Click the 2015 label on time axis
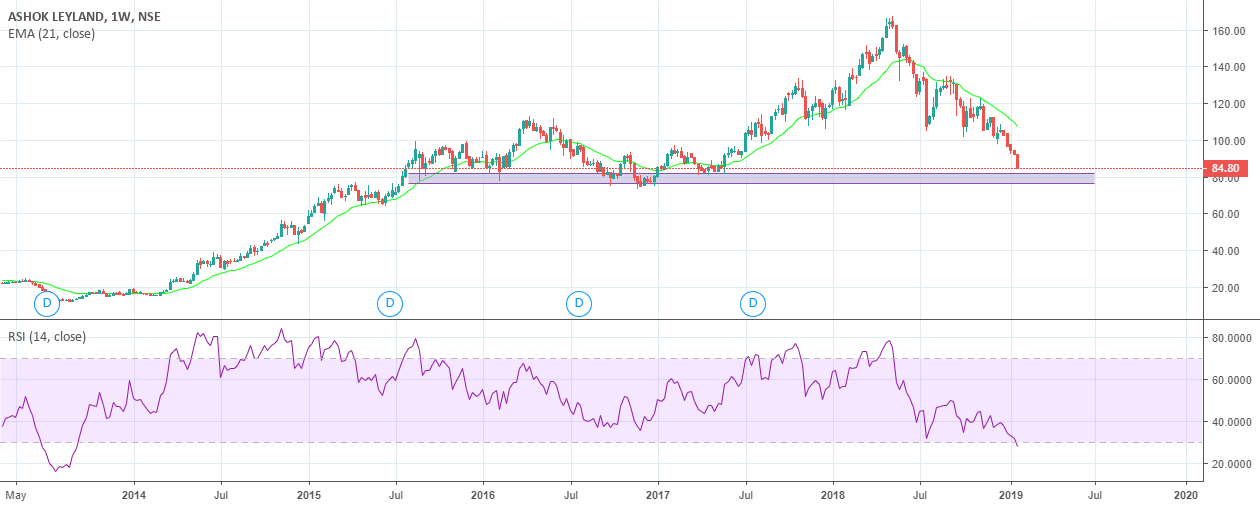 click(x=309, y=493)
